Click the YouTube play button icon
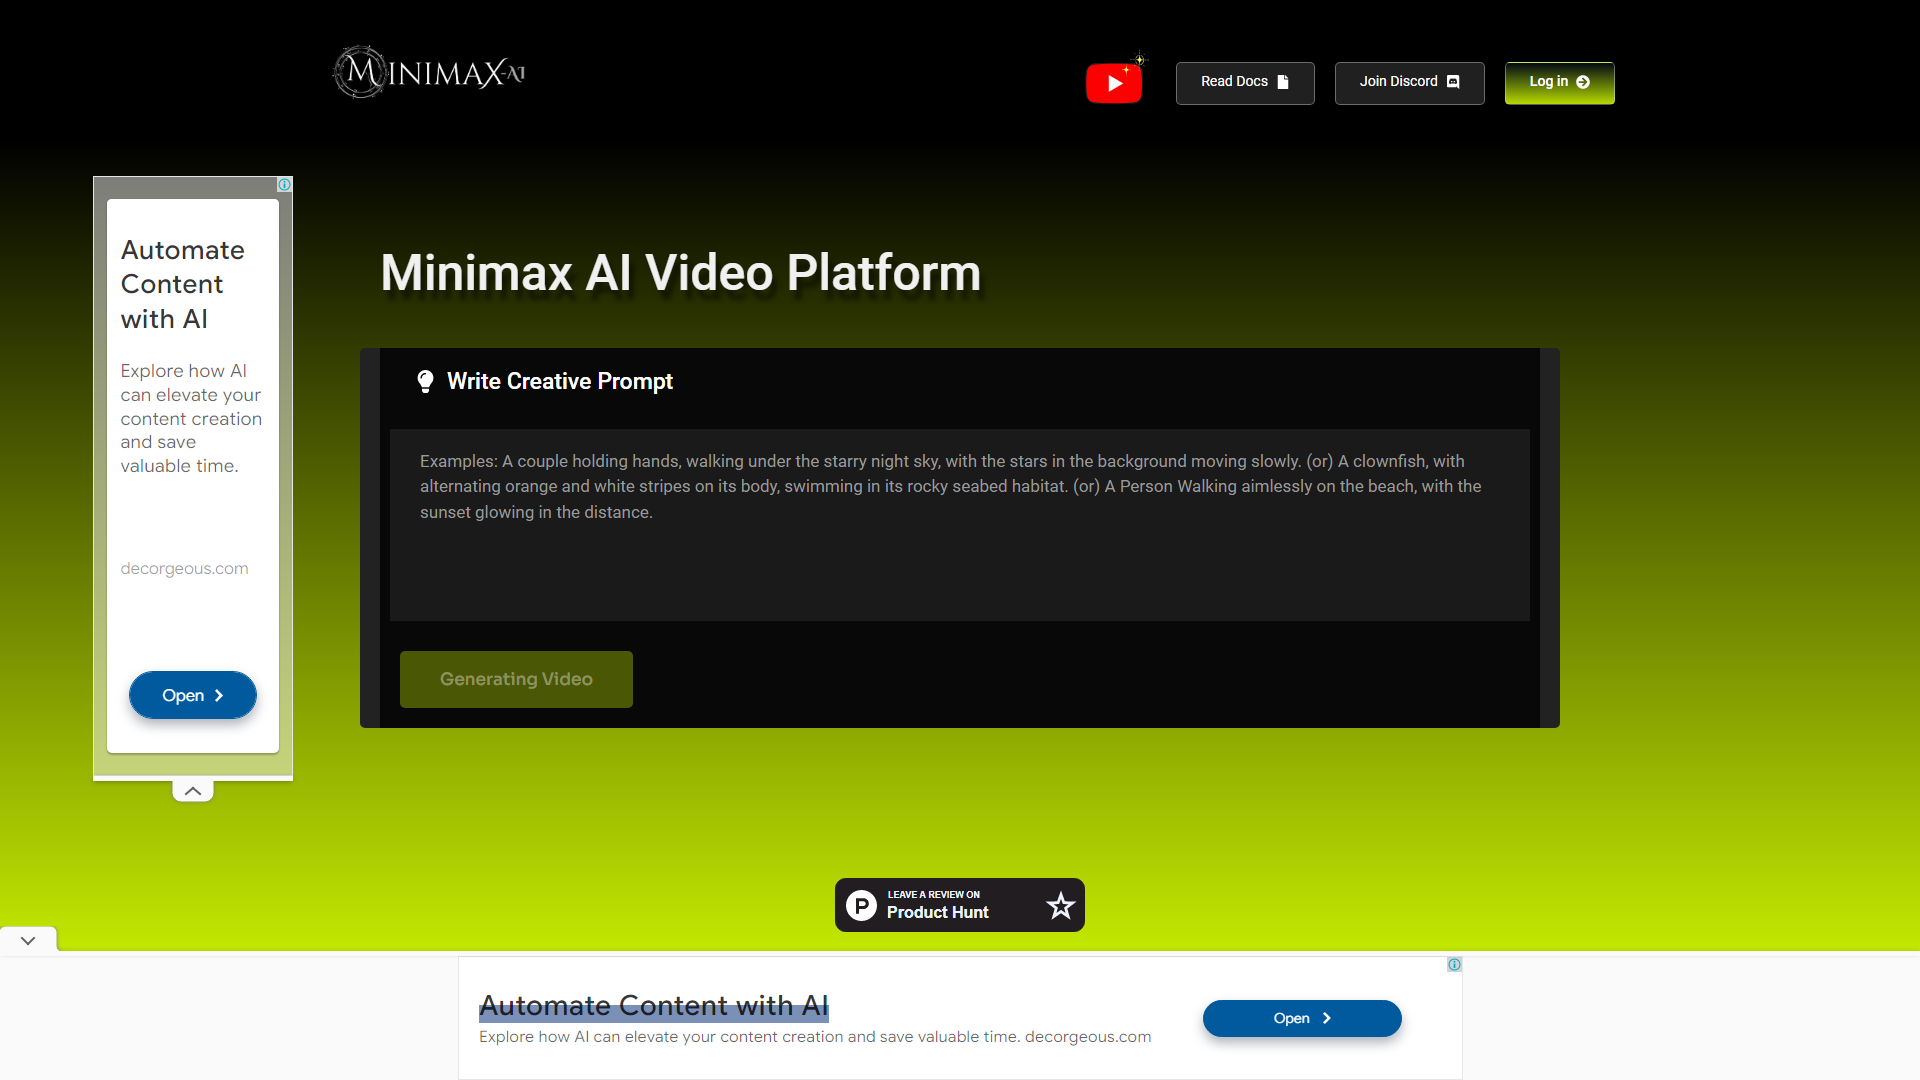Image resolution: width=1920 pixels, height=1080 pixels. pos(1112,82)
